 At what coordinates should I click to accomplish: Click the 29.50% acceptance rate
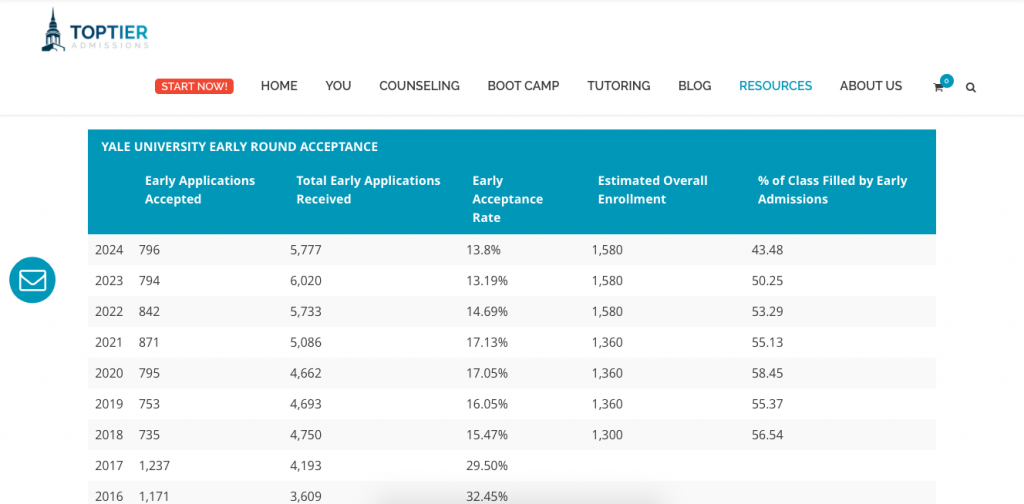[x=487, y=466]
